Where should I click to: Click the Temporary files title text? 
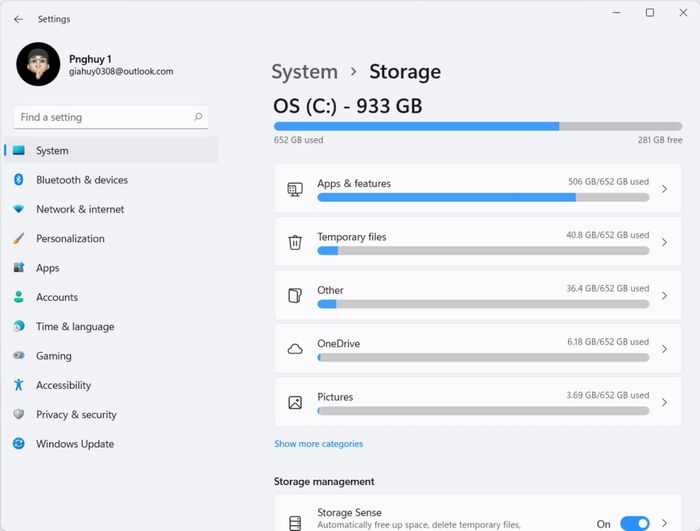click(352, 237)
